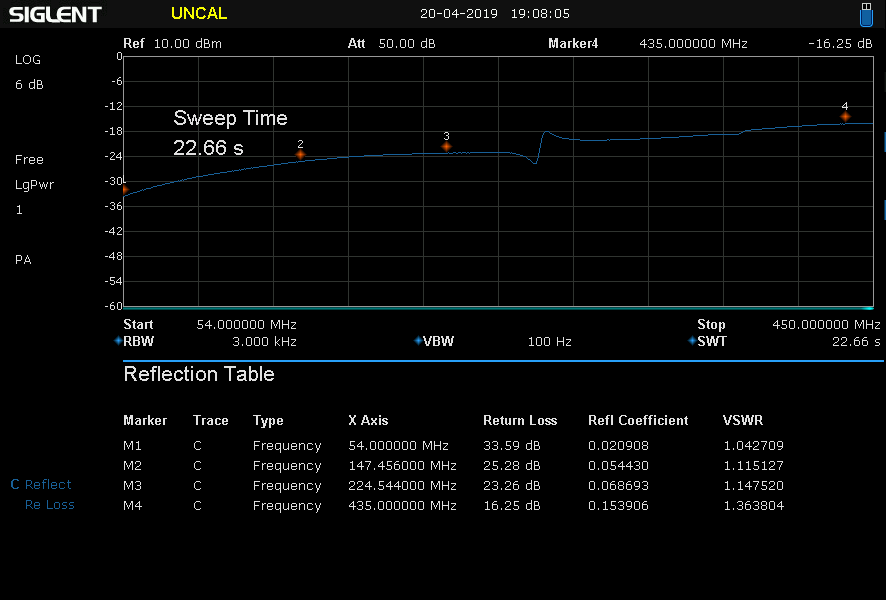Toggle the LOG scale setting

(28, 60)
